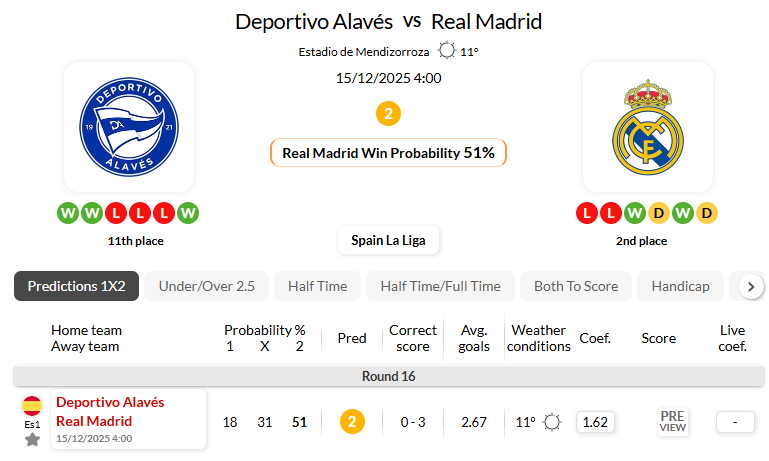This screenshot has width=769, height=461.
Task: Switch to the Under/Over 2.5 tab
Action: coord(207,286)
